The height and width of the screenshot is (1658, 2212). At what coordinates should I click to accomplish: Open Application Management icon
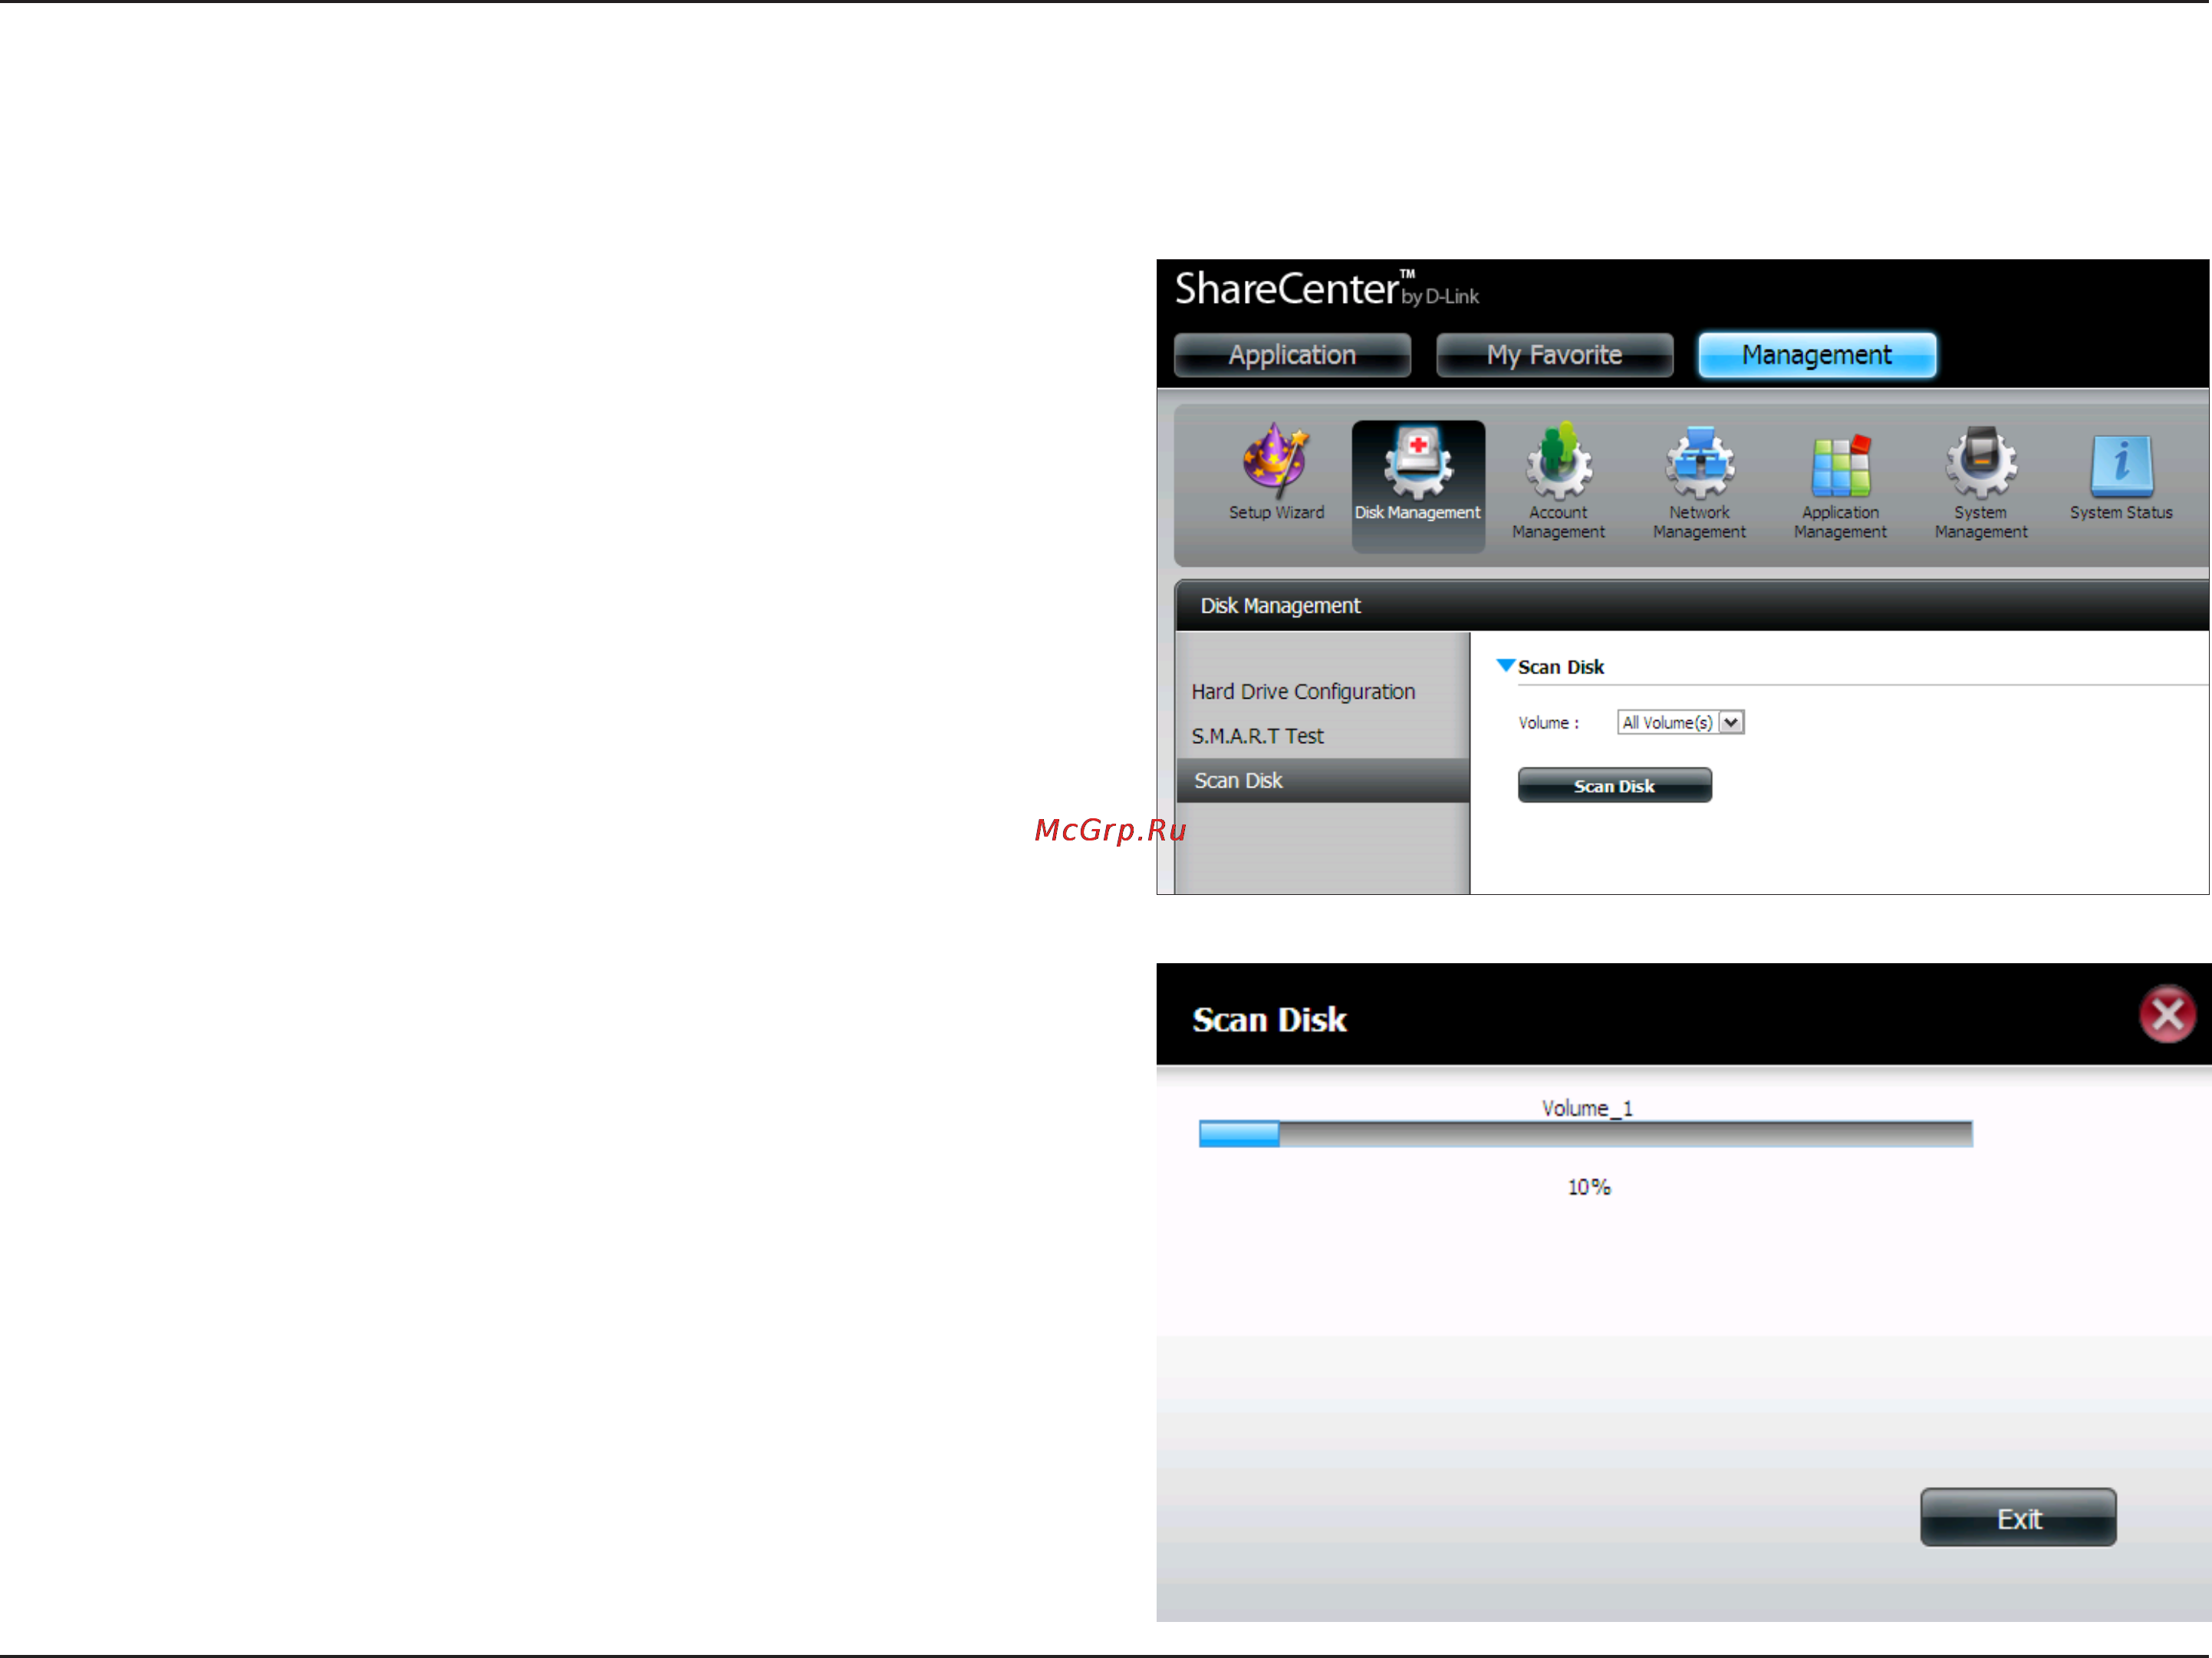point(1840,486)
